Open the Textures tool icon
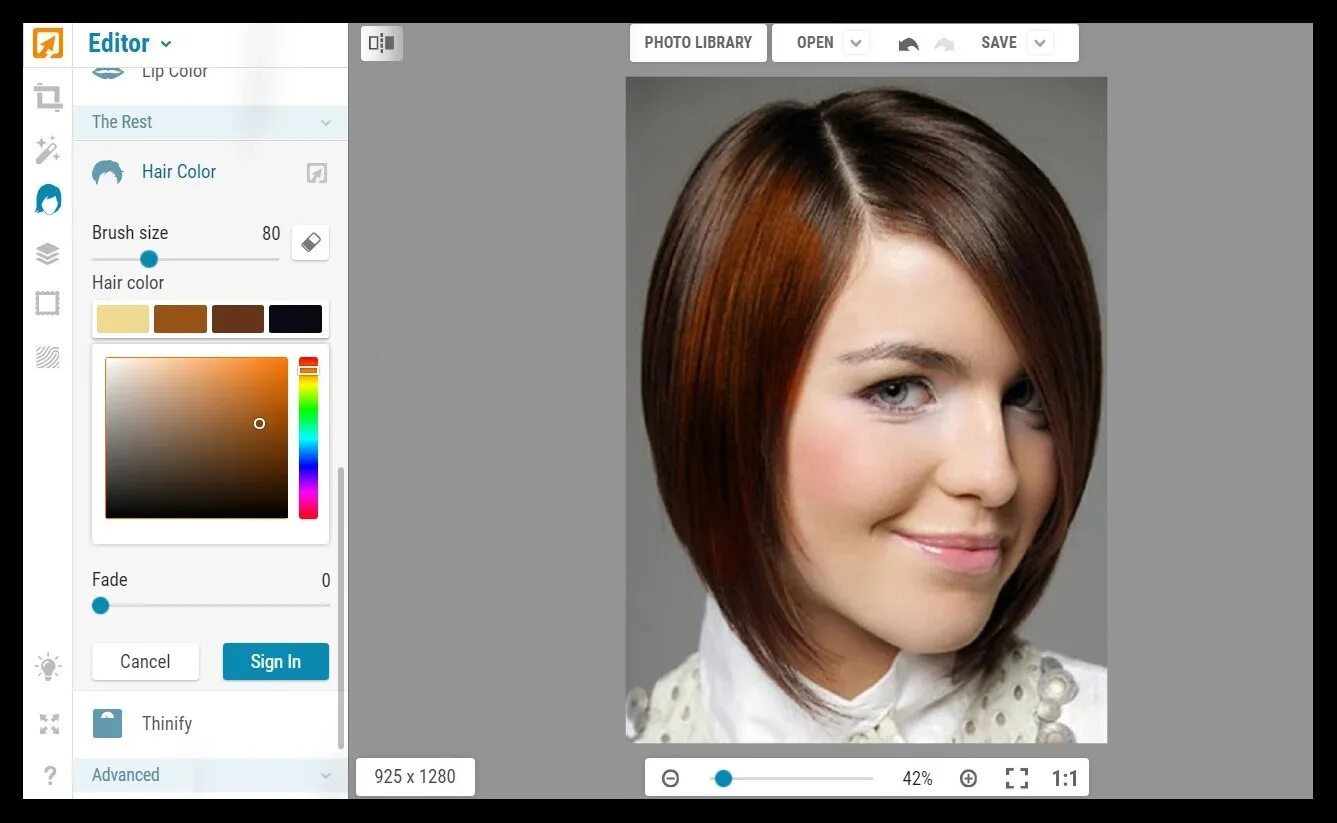 click(x=47, y=357)
